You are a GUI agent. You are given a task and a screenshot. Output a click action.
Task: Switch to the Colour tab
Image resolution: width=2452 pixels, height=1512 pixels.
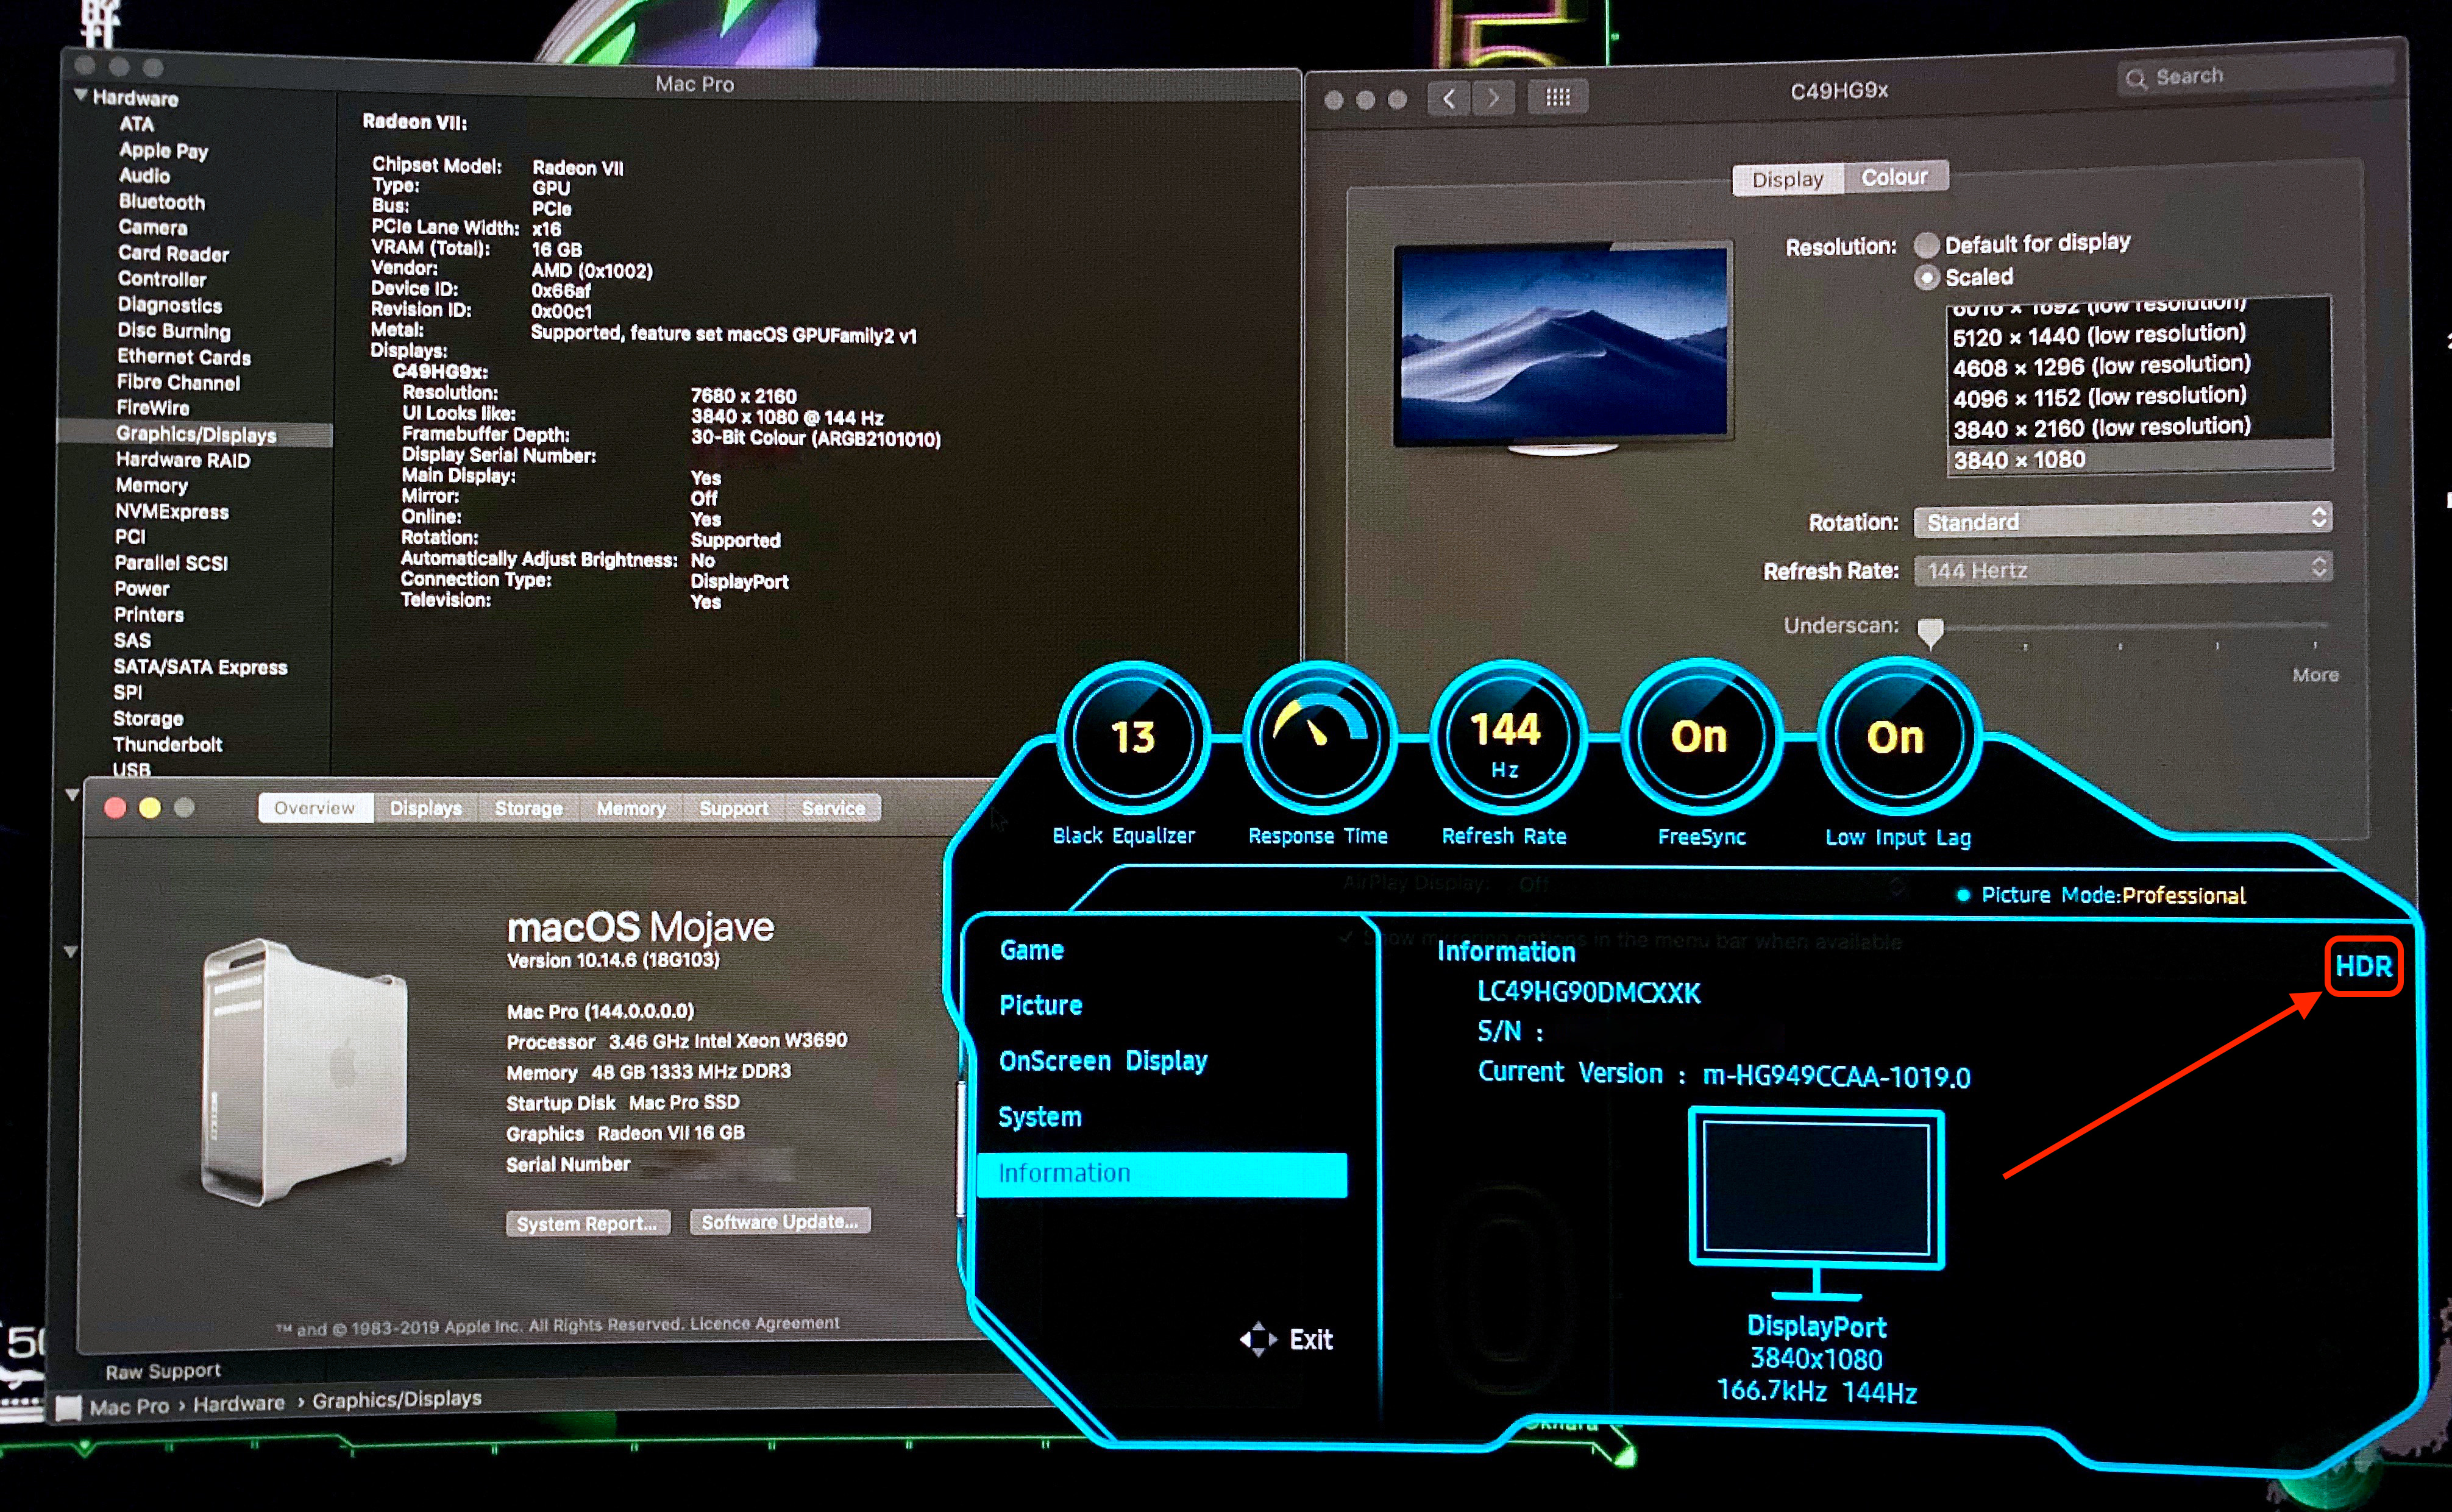[1894, 177]
